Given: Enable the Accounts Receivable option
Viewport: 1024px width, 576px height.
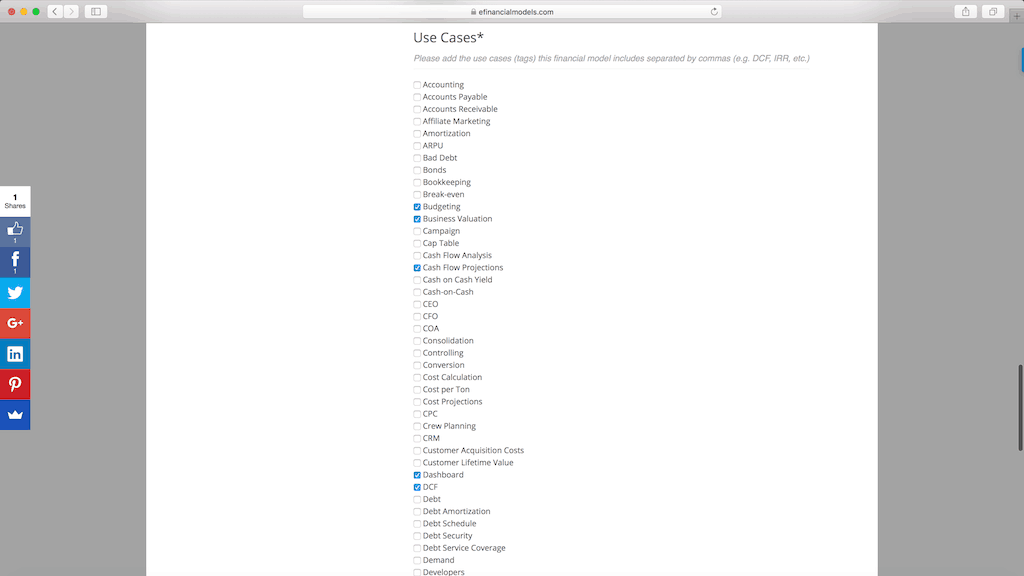Looking at the screenshot, I should coord(417,109).
